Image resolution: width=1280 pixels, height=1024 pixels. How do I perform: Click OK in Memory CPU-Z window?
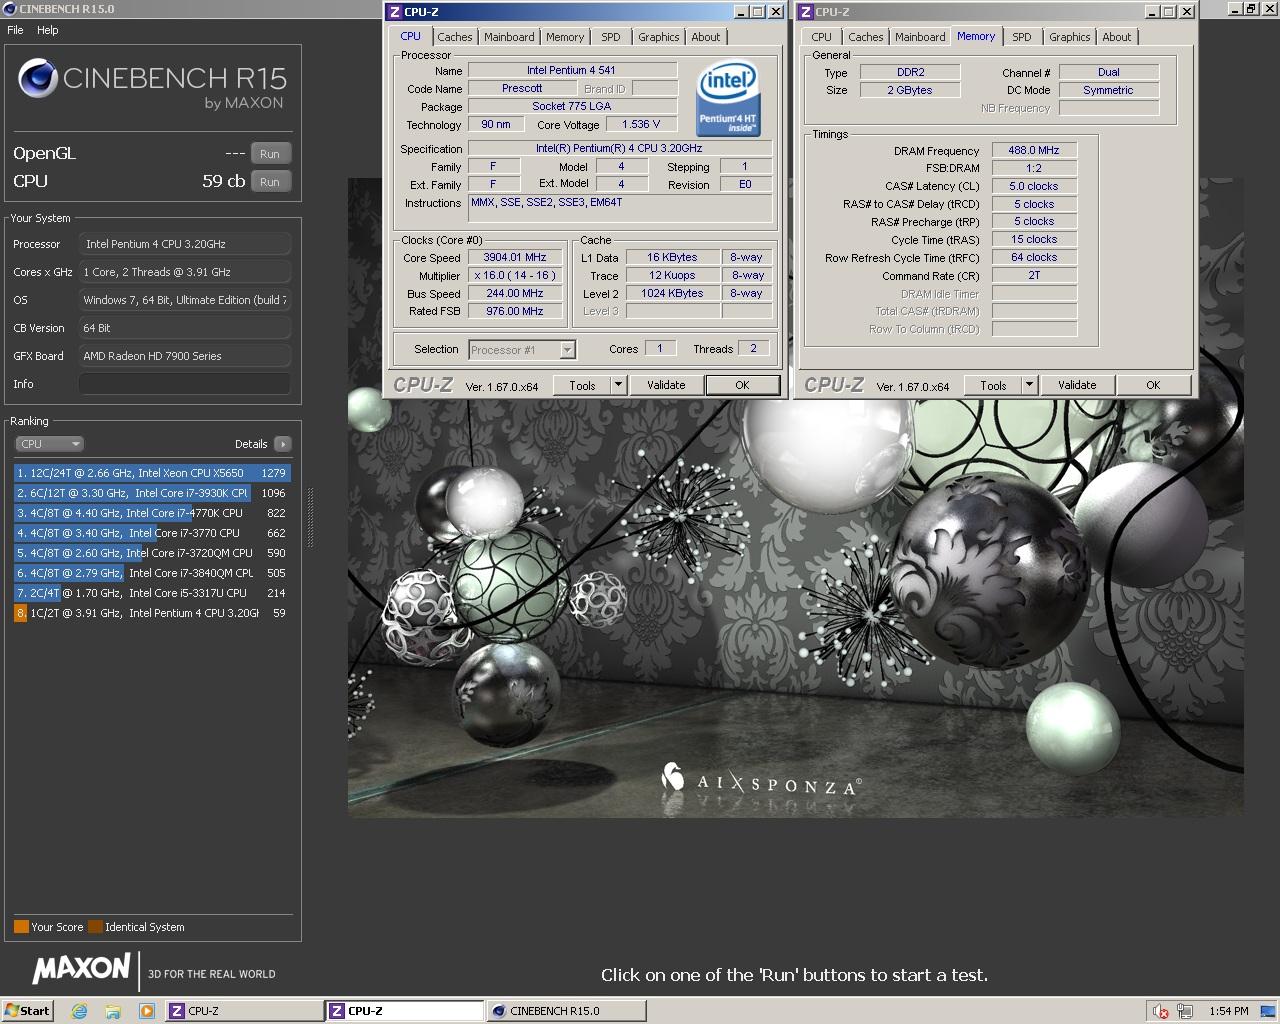[x=1153, y=385]
